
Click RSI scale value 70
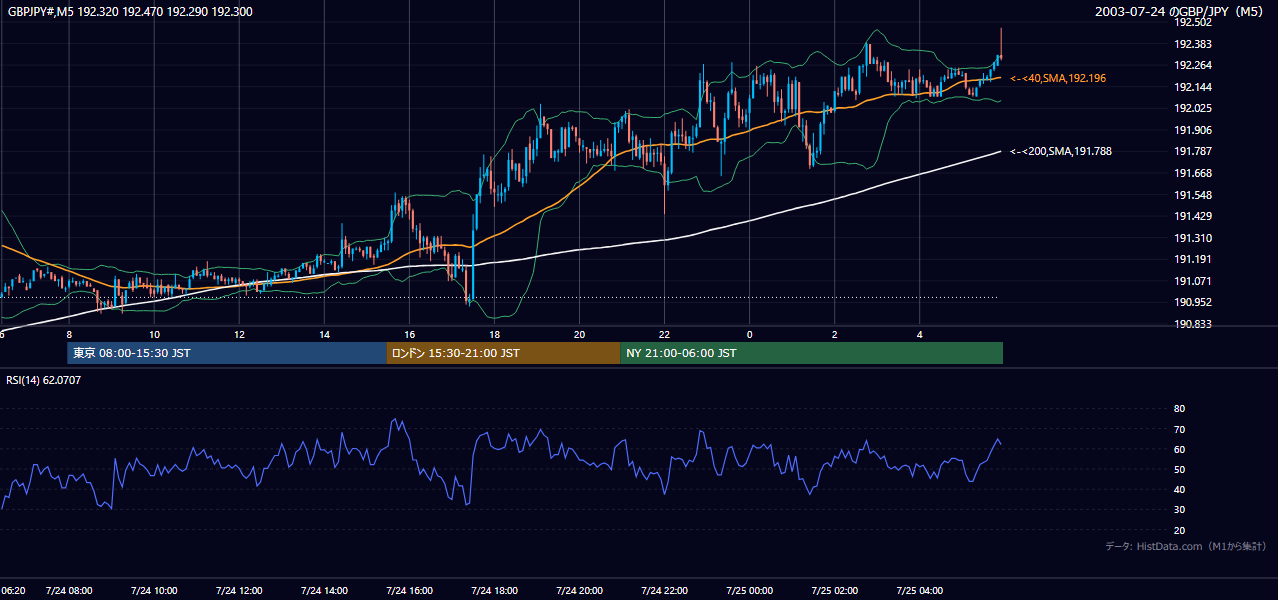[x=1179, y=429]
